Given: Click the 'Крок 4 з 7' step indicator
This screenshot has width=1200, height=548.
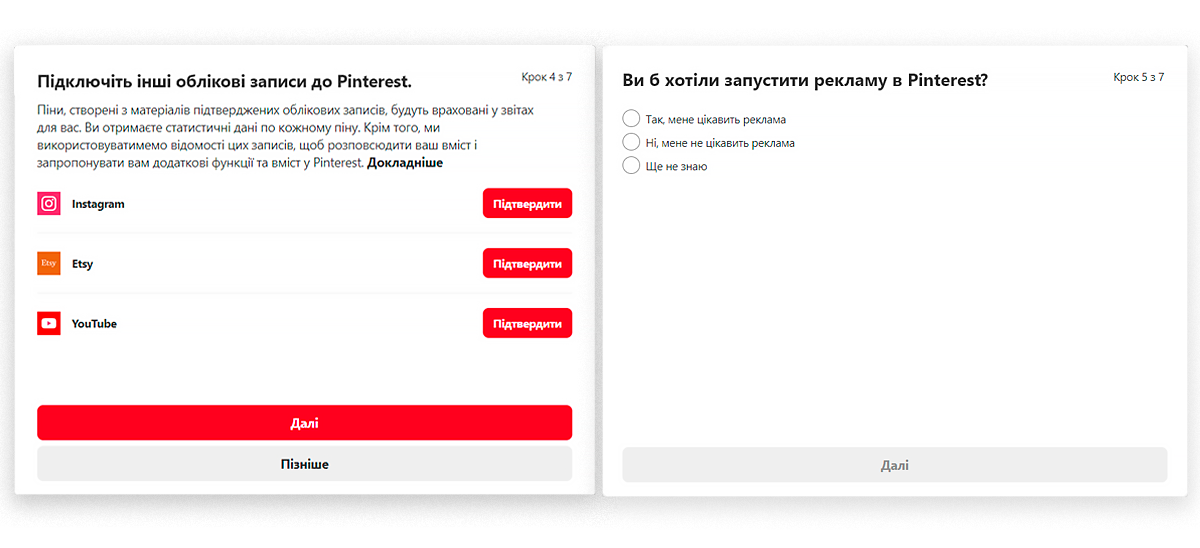Looking at the screenshot, I should point(547,77).
